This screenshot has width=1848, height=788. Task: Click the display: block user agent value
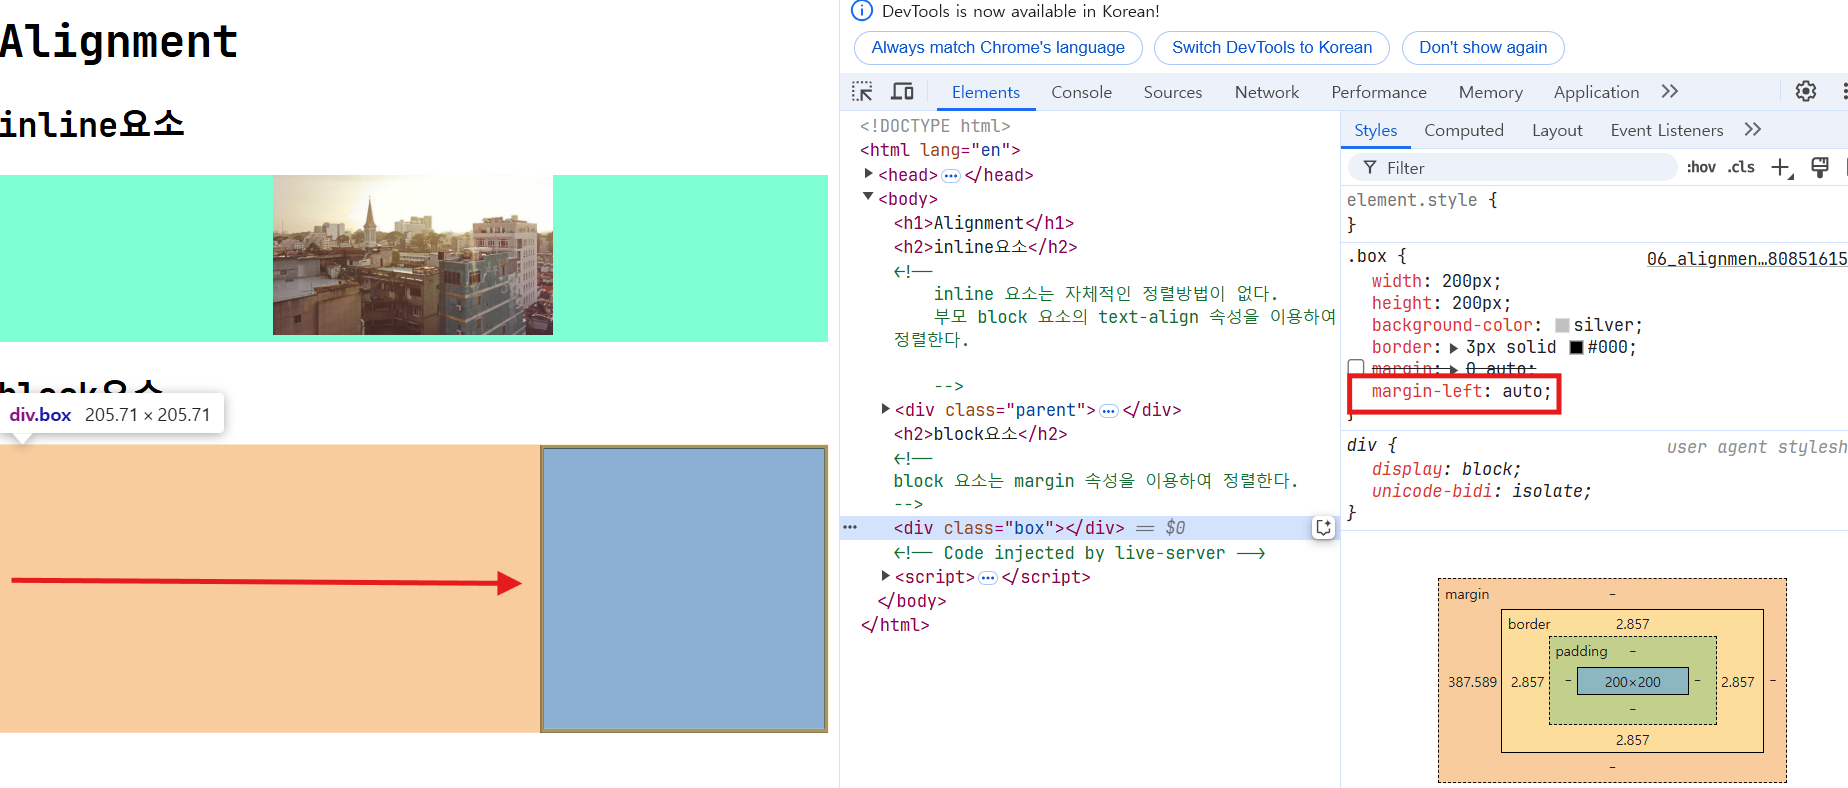(1490, 469)
